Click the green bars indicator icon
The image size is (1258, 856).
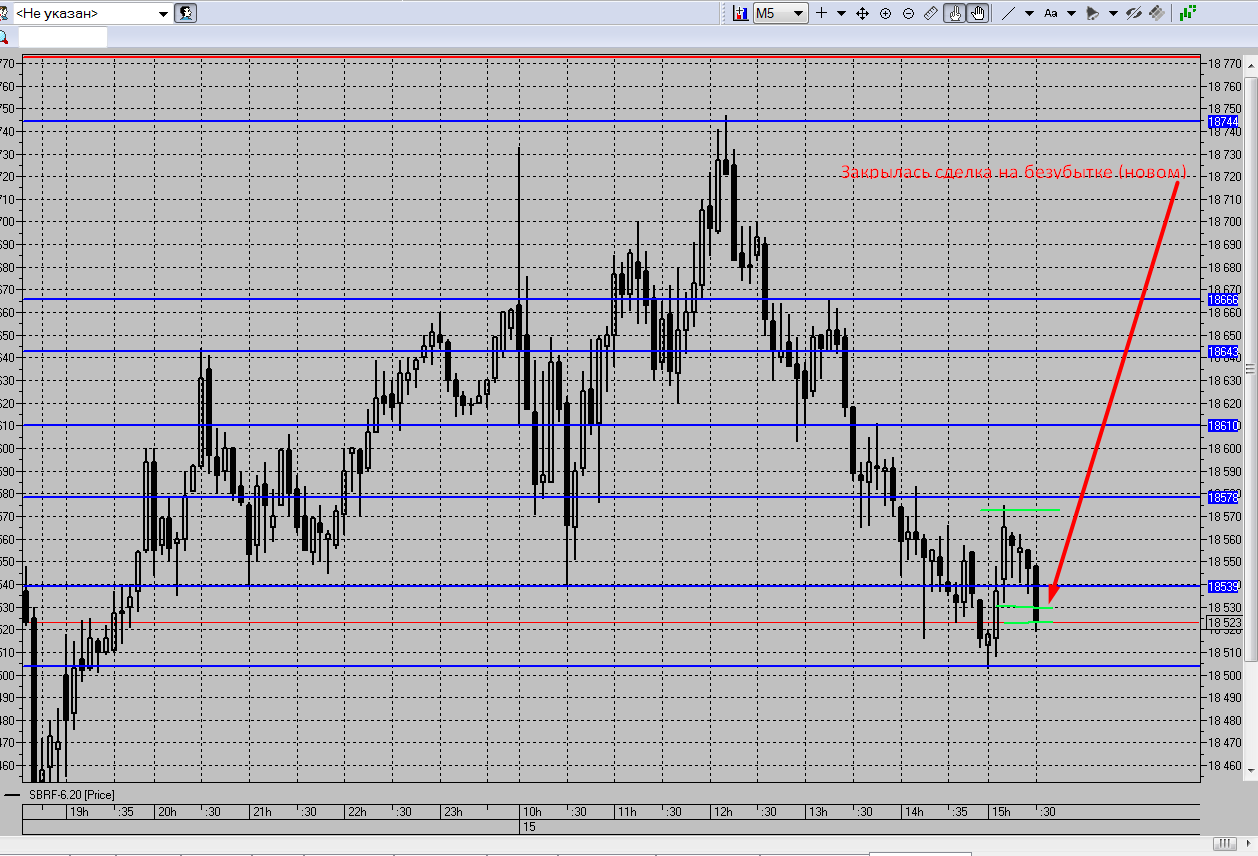[1188, 13]
